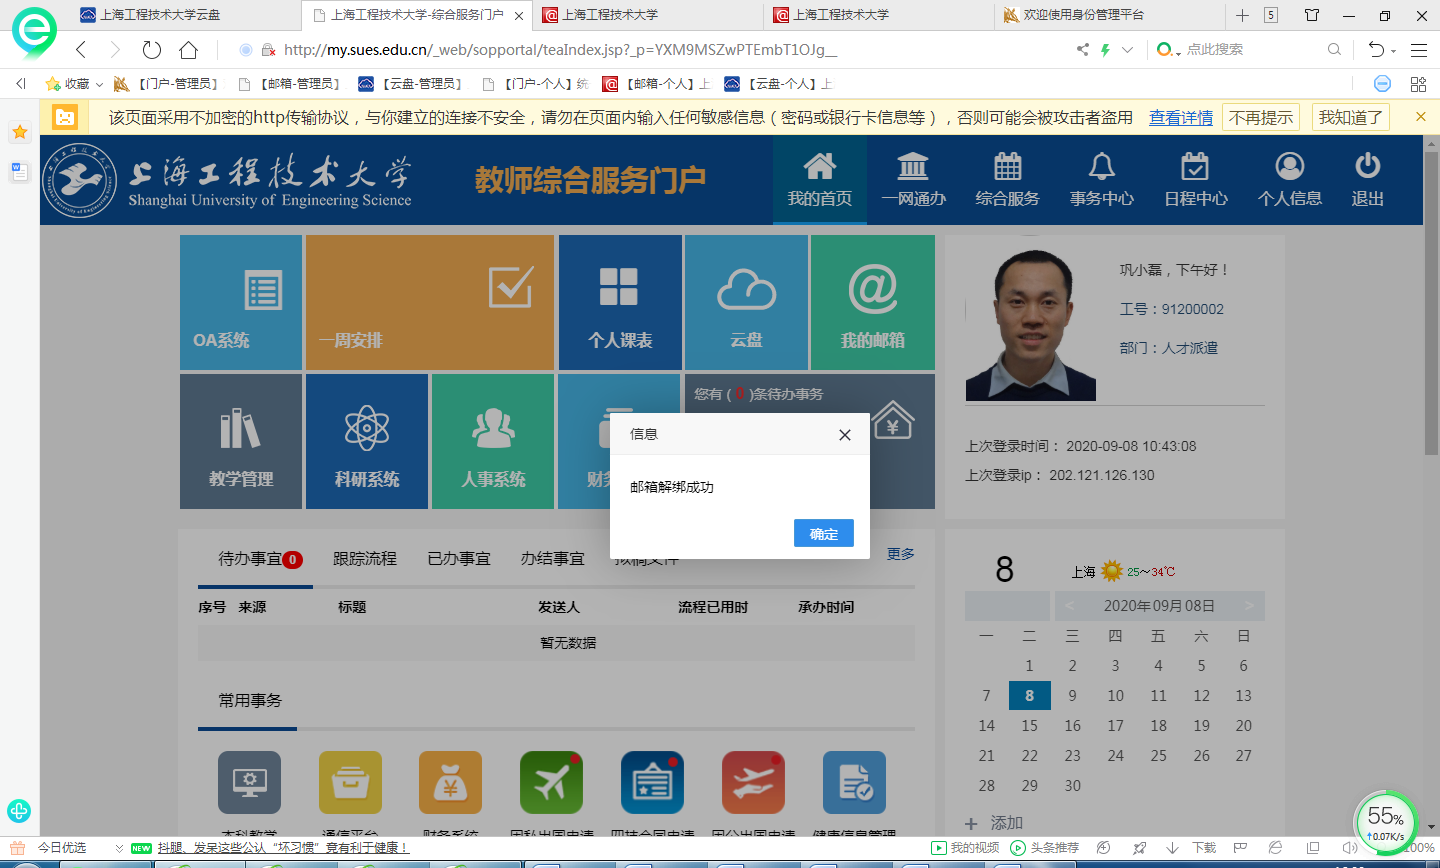
Task: Click the 您有(0)条待办事务 notice
Action: pos(759,394)
